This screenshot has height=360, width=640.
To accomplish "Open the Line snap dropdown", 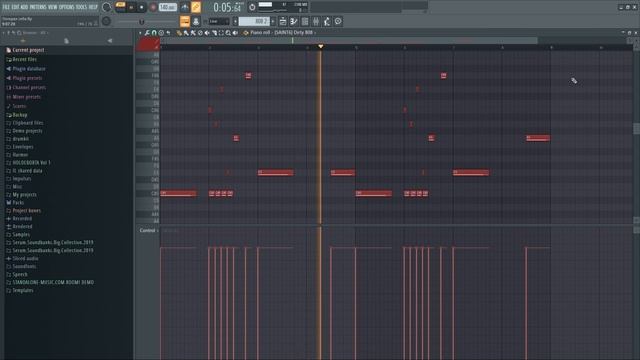I will coord(219,21).
